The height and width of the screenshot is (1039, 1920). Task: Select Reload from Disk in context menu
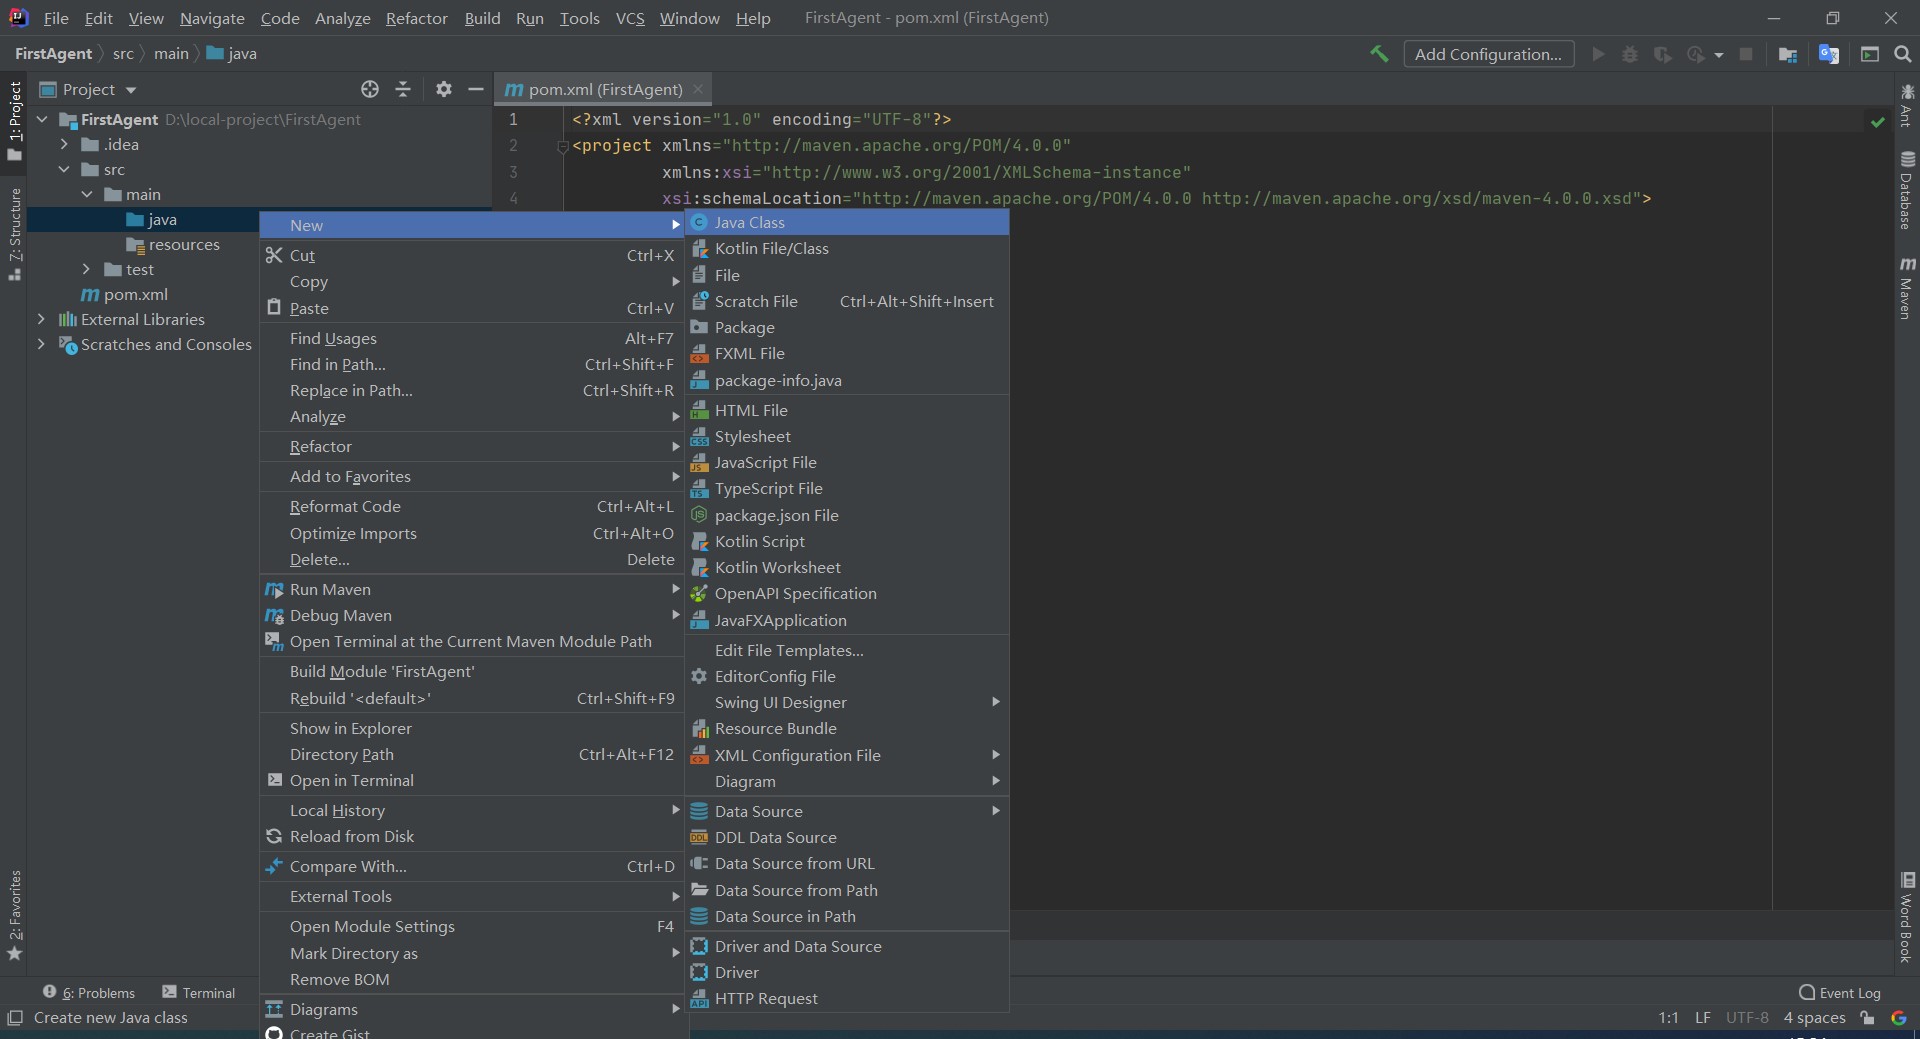pyautogui.click(x=472, y=837)
